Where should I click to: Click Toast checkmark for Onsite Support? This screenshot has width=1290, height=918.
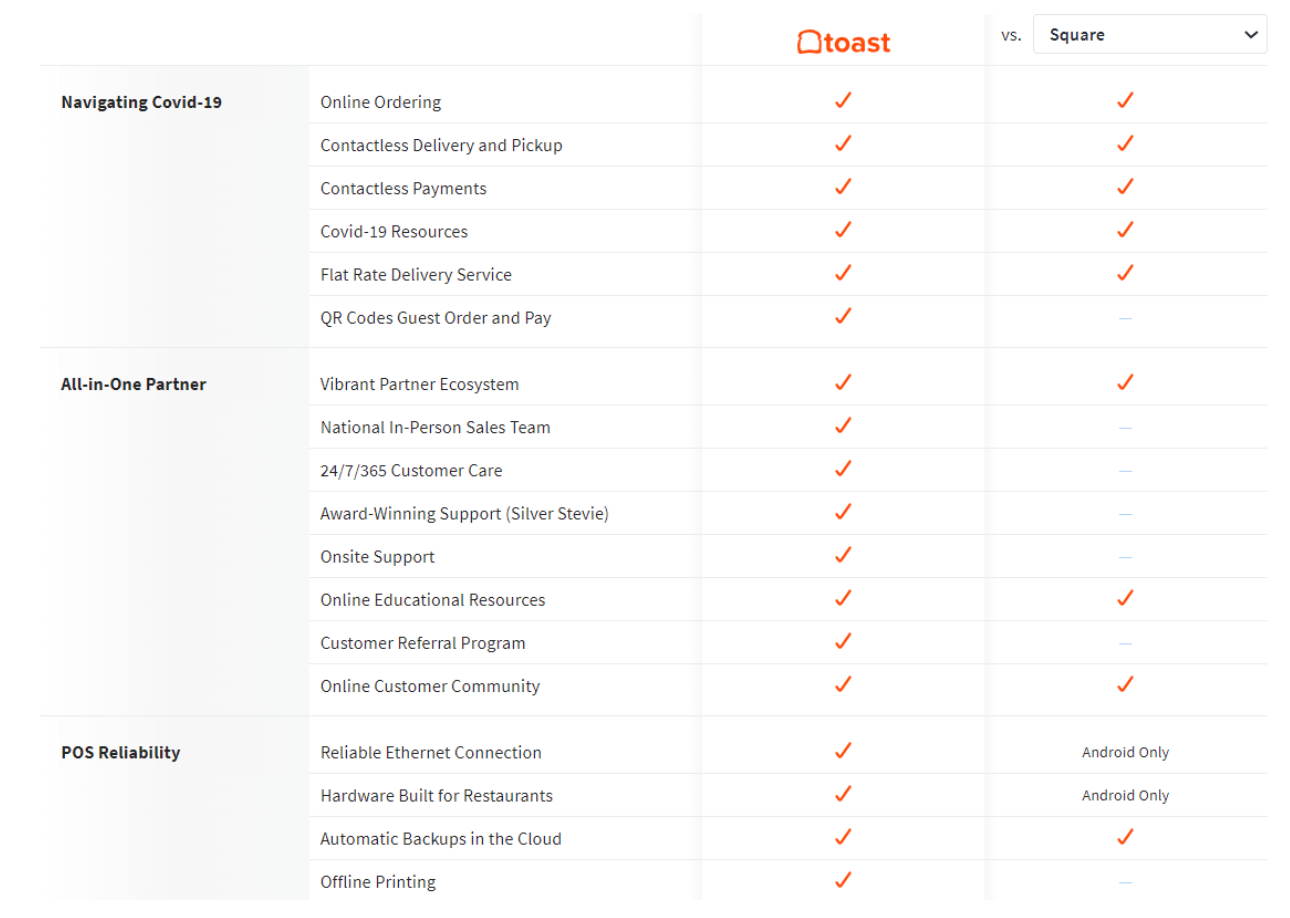[843, 554]
